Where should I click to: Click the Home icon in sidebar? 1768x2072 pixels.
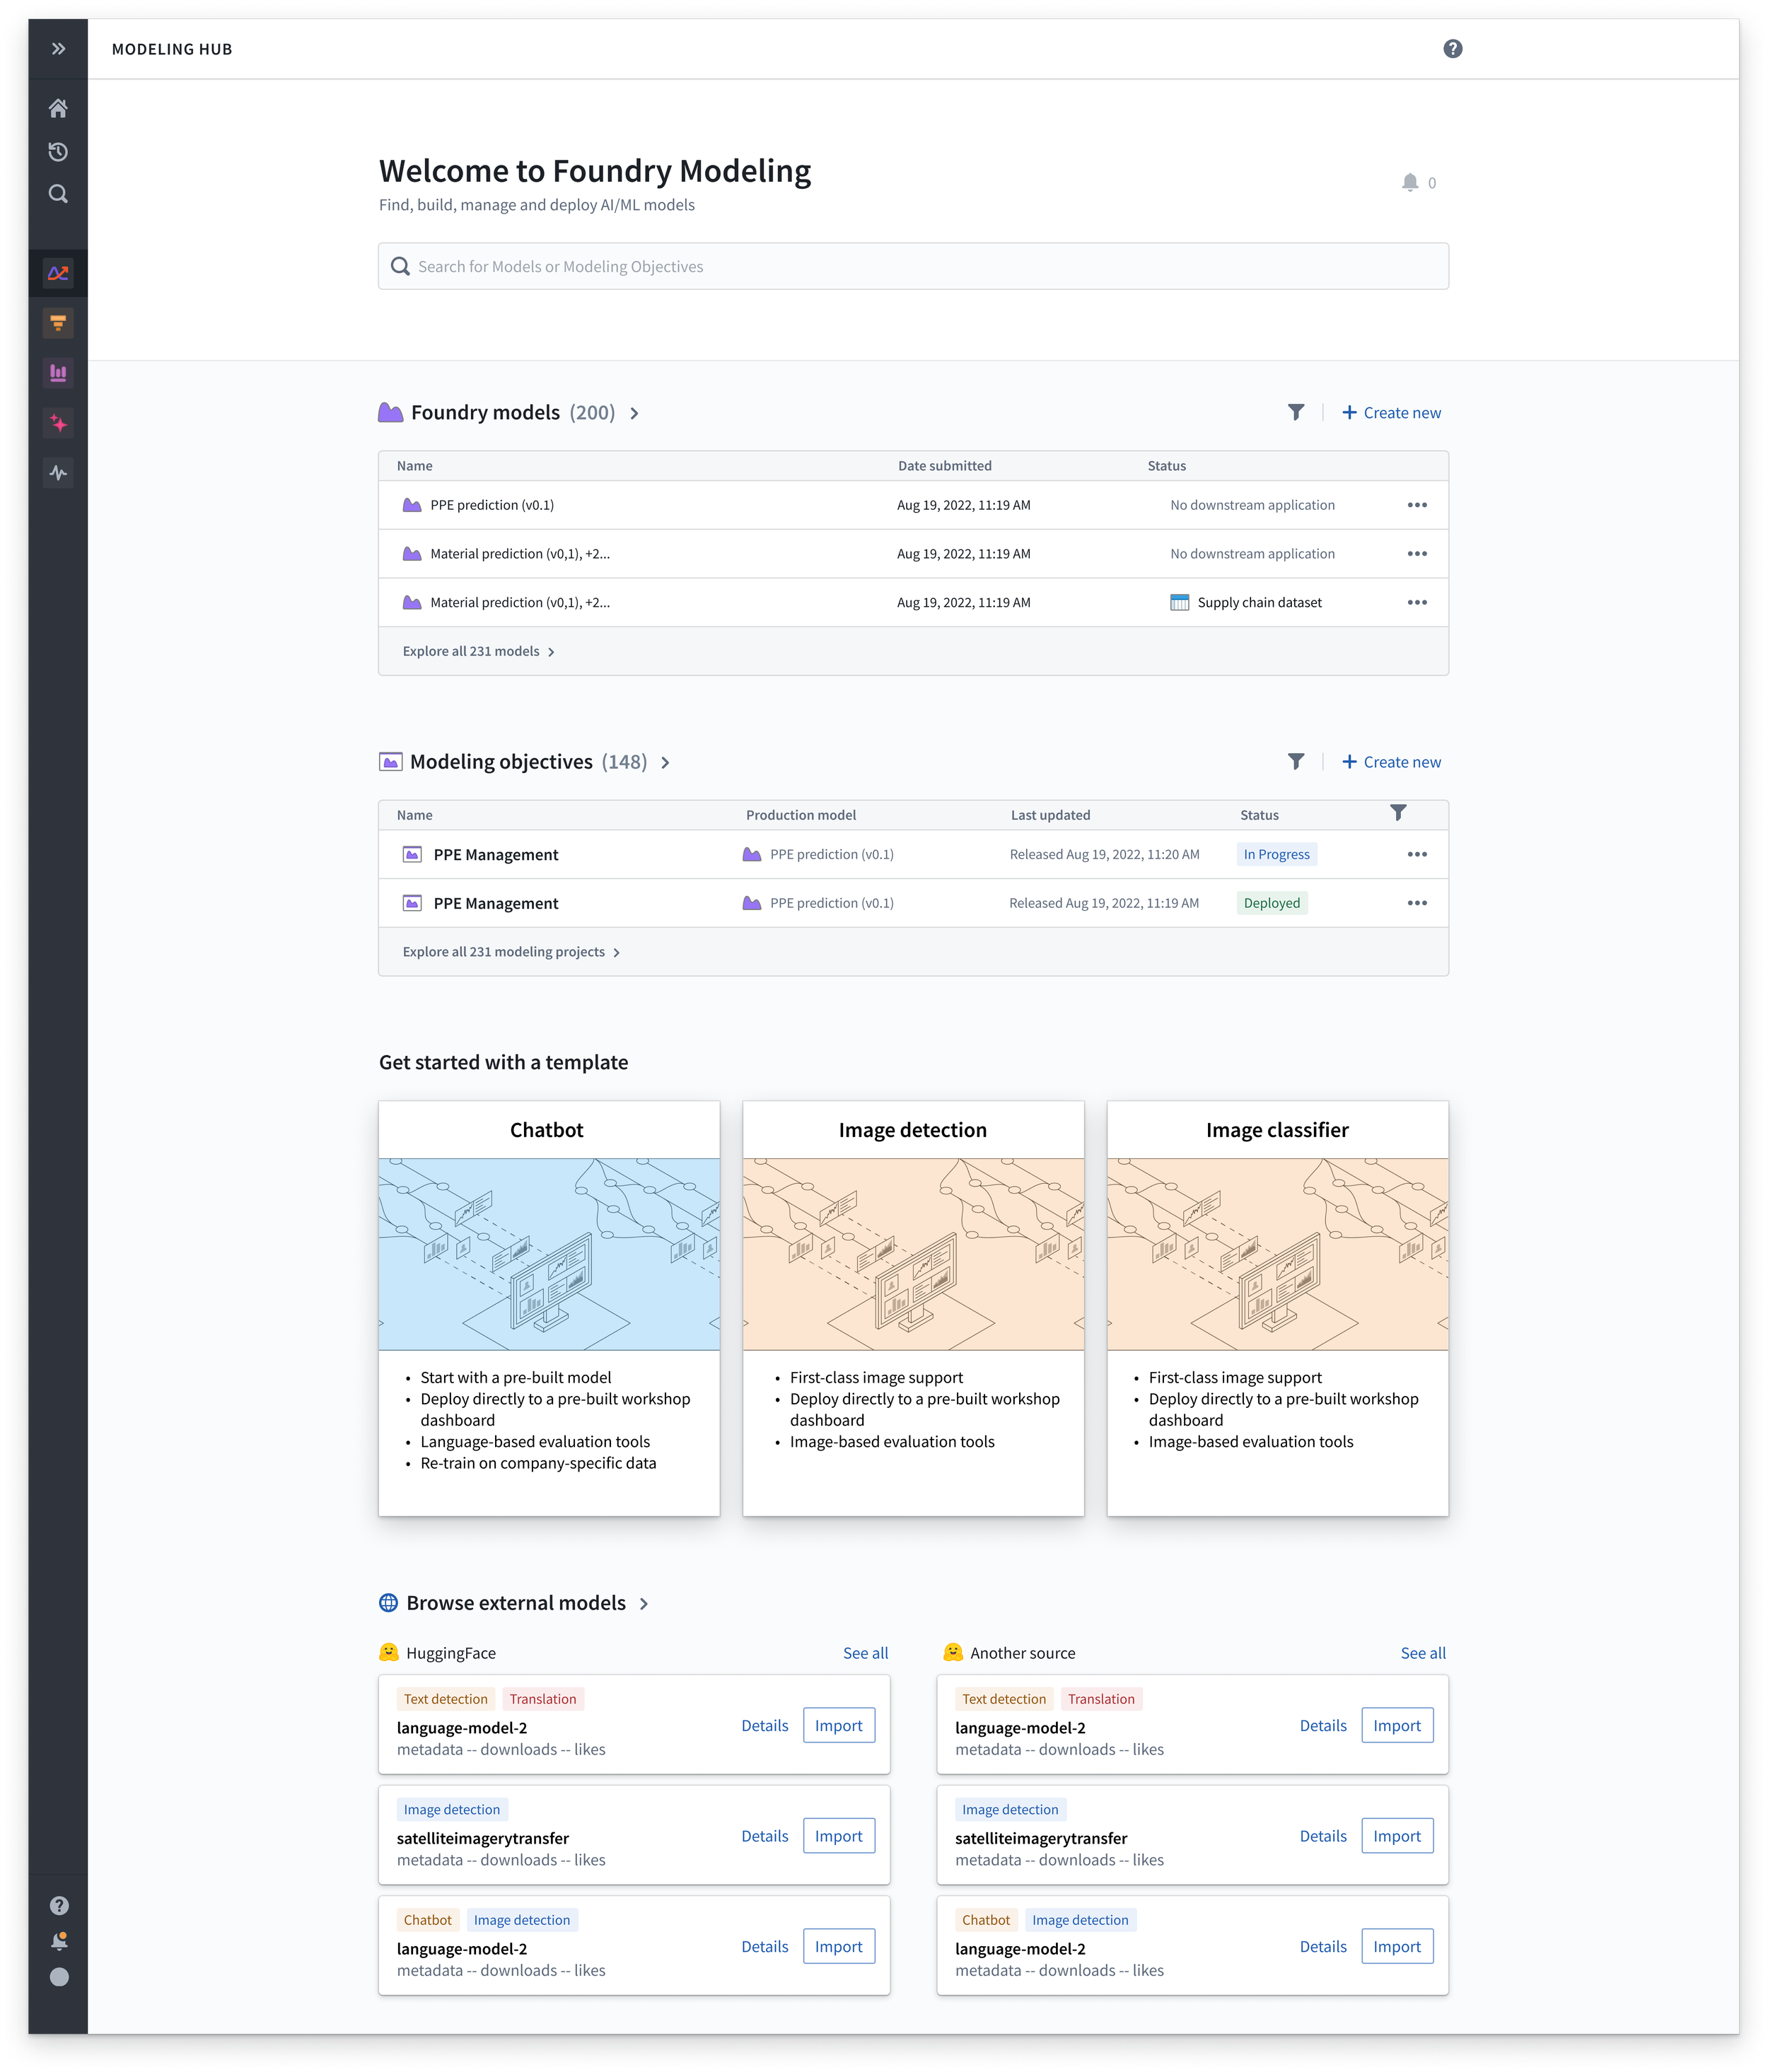click(58, 108)
